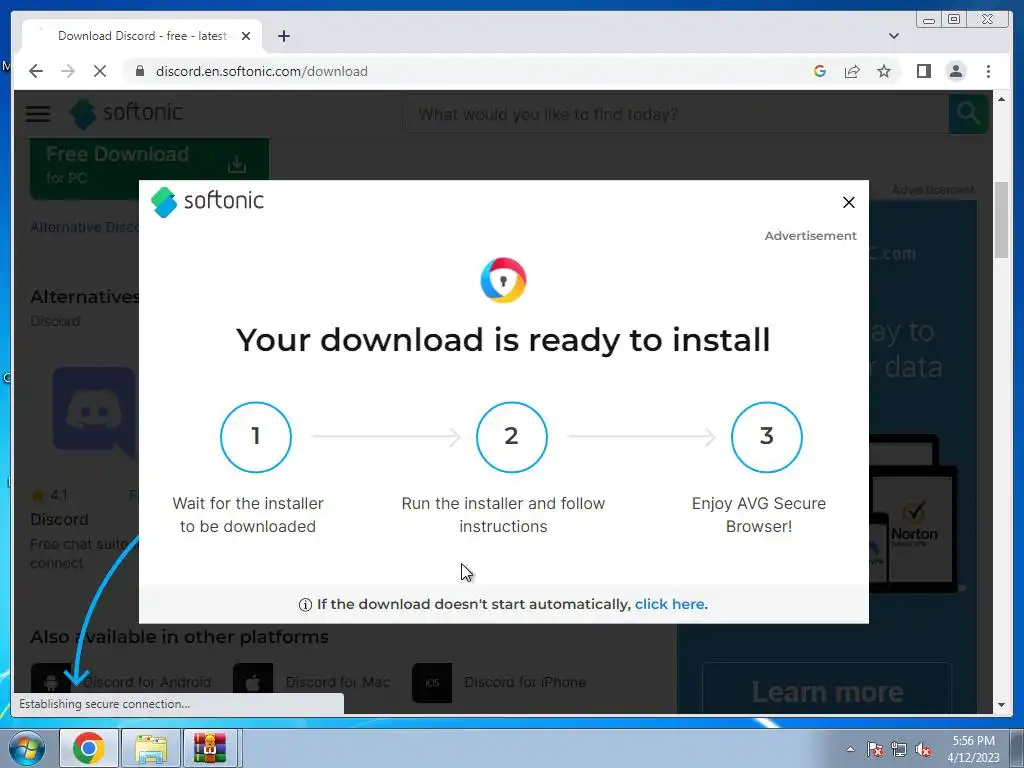Click the AVG Secure Browser logo

503,280
